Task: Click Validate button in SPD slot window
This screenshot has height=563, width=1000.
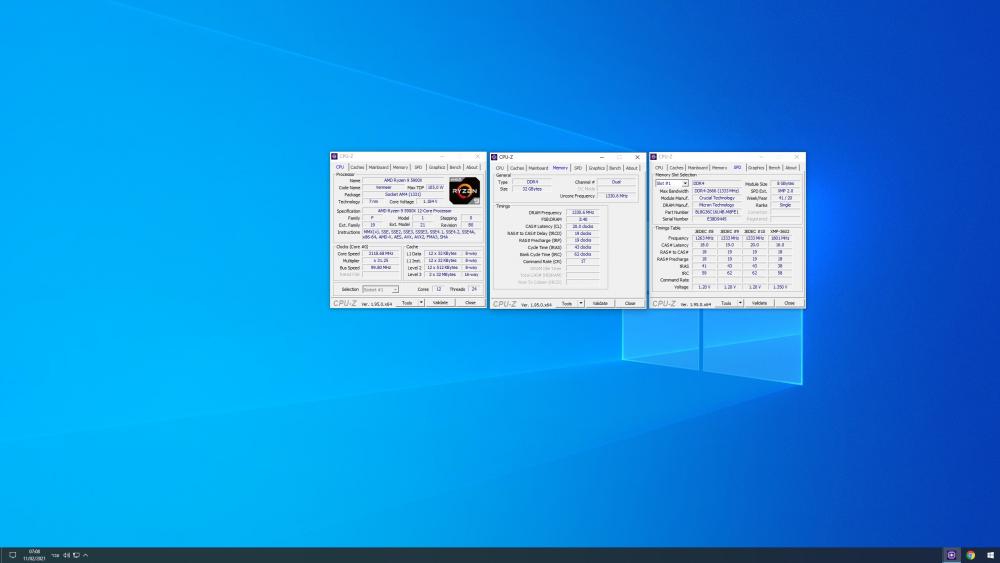Action: (760, 303)
